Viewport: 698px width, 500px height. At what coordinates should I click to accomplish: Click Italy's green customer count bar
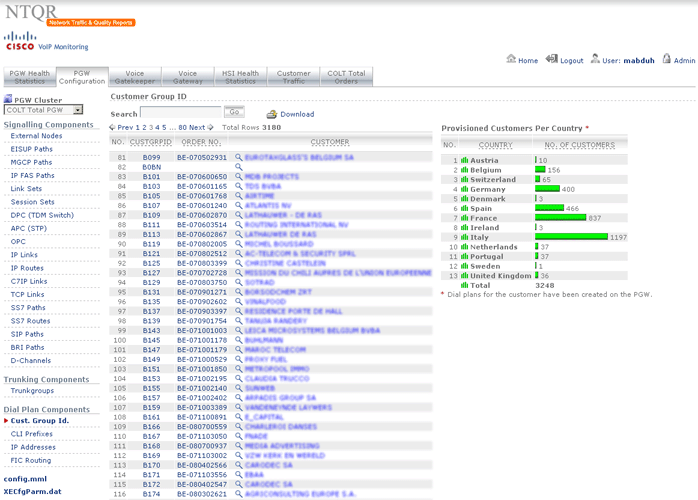pyautogui.click(x=571, y=237)
